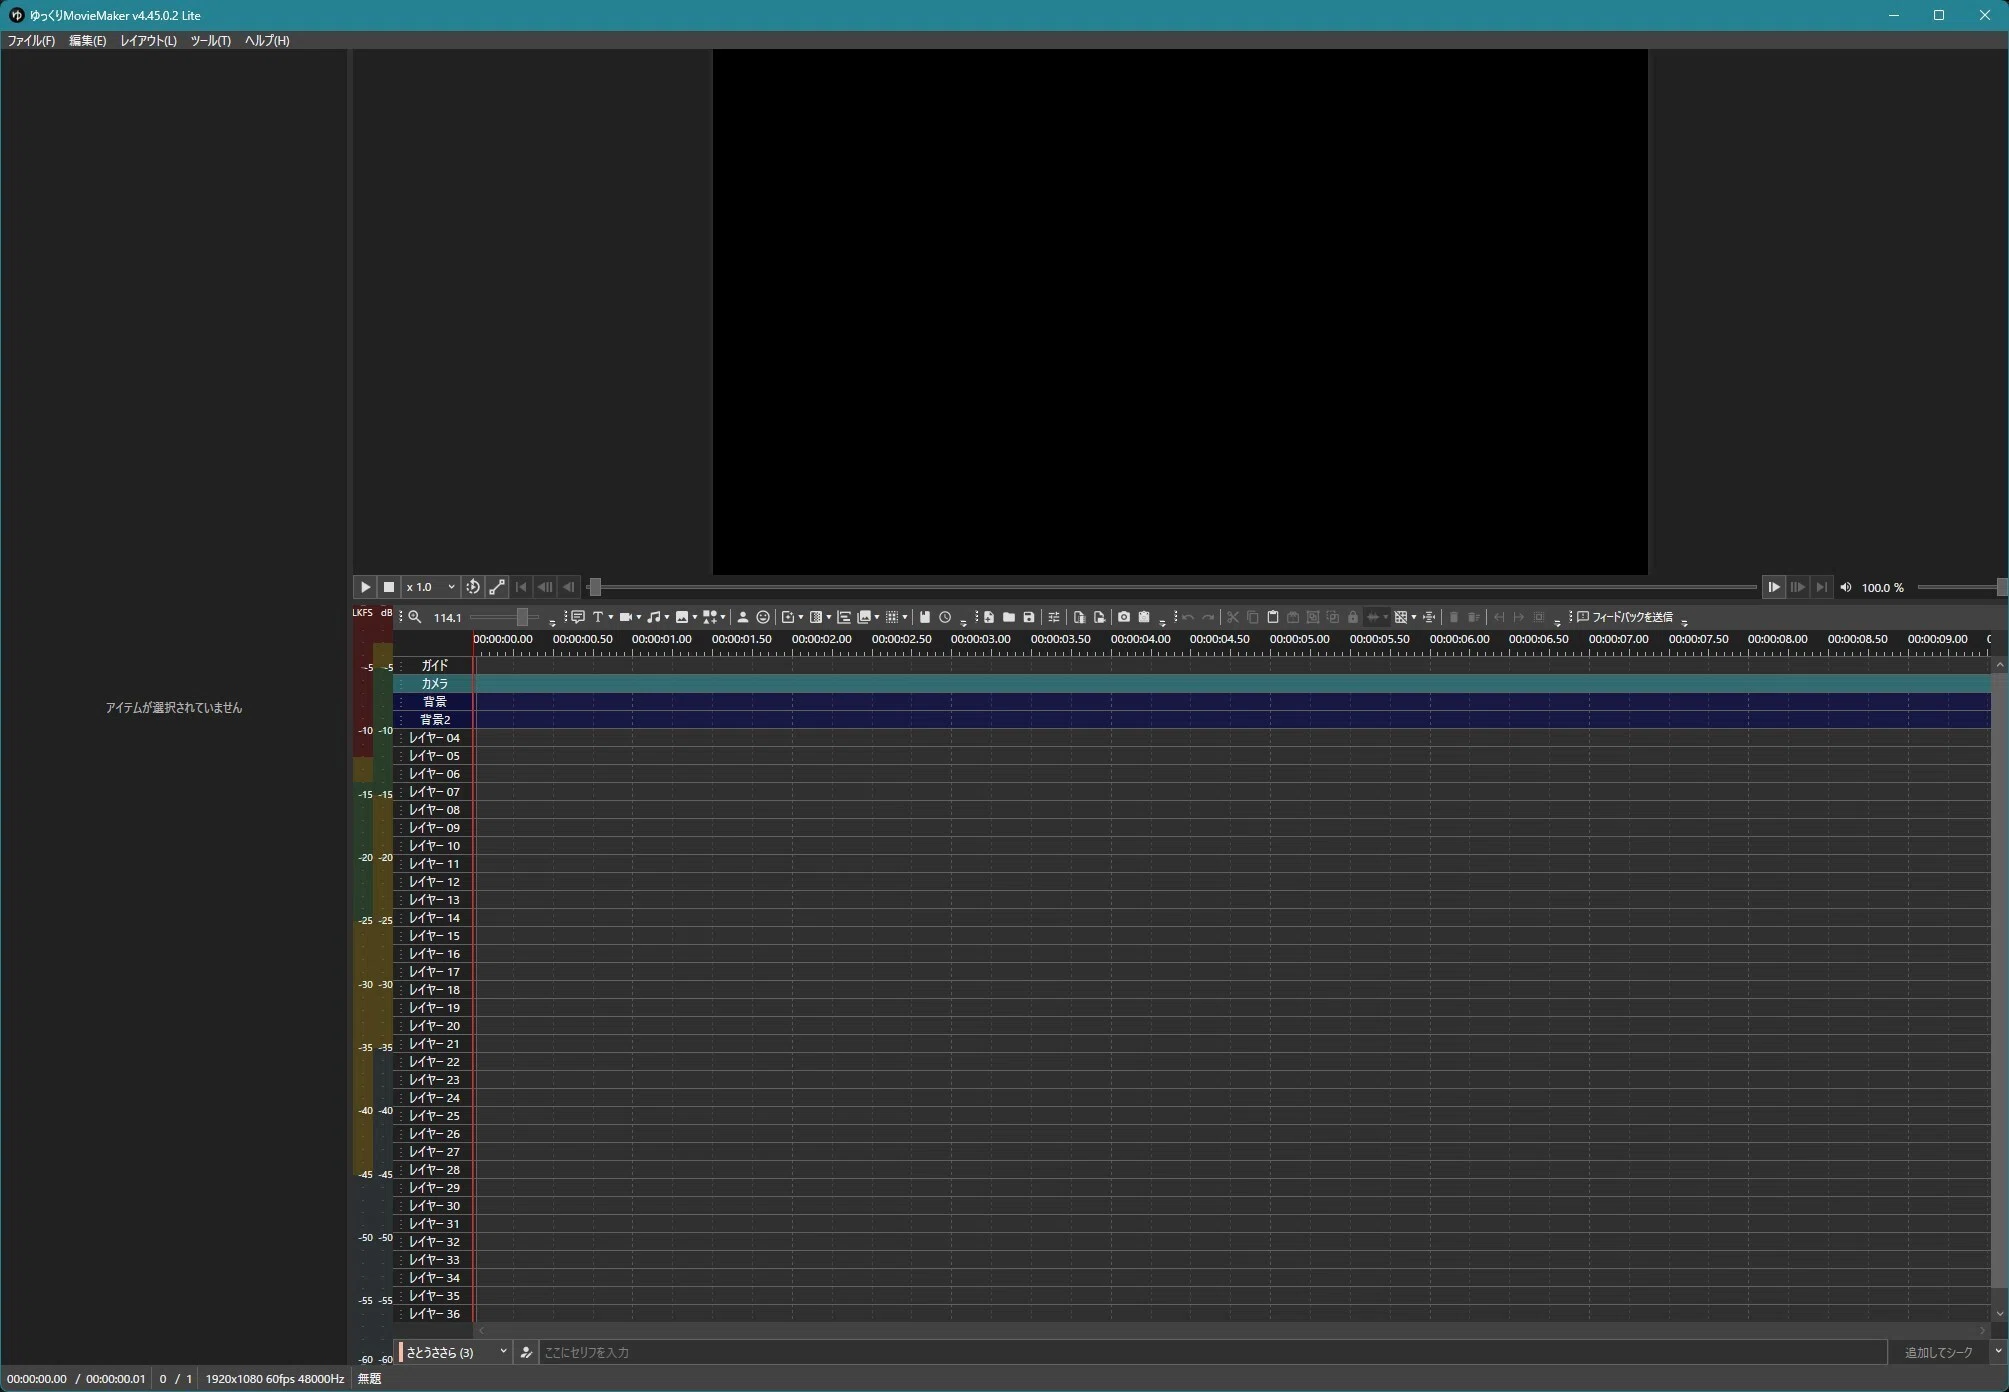The image size is (2009, 1392).
Task: Expand the video item dropdown arrow
Action: click(639, 617)
